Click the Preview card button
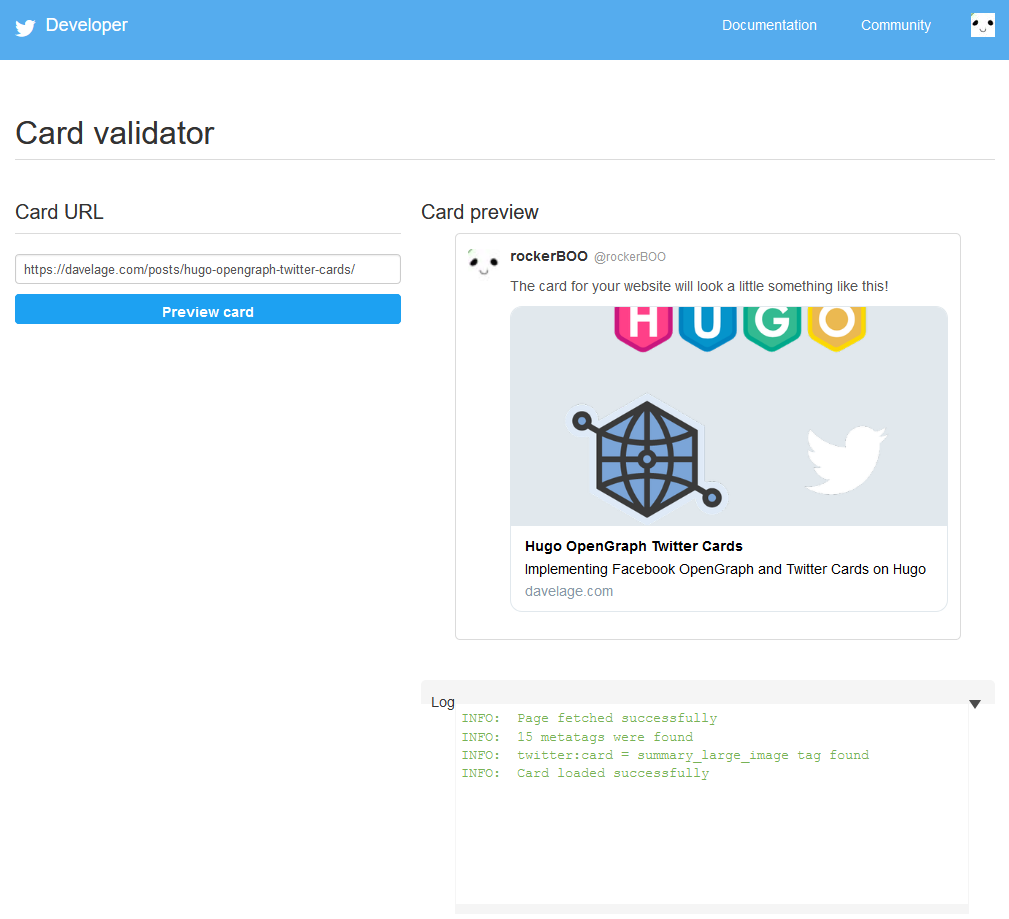 click(x=208, y=310)
